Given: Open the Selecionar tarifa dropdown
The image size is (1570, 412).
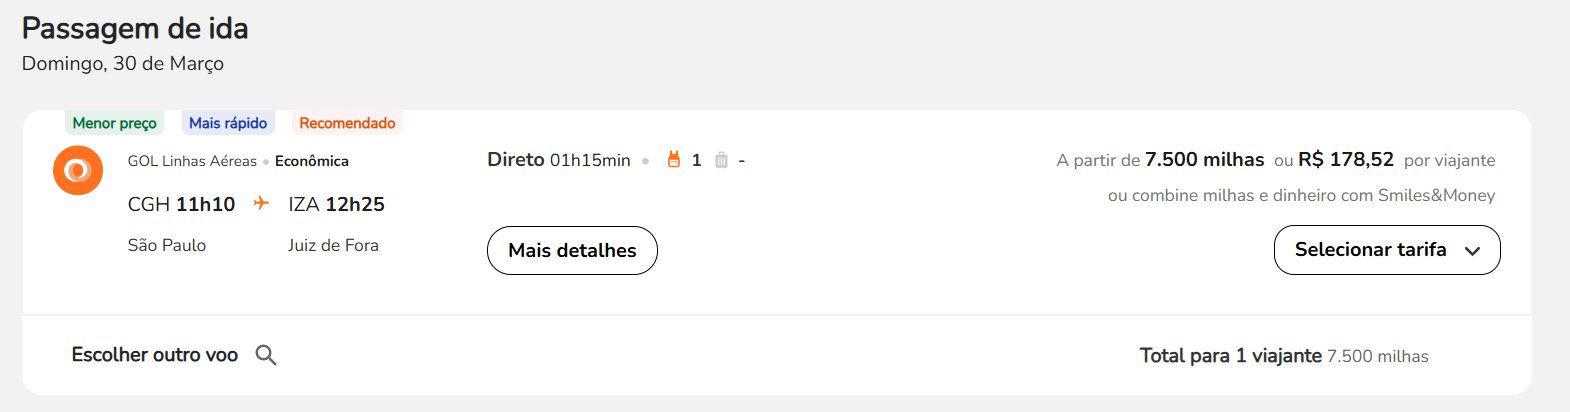Looking at the screenshot, I should point(1387,250).
